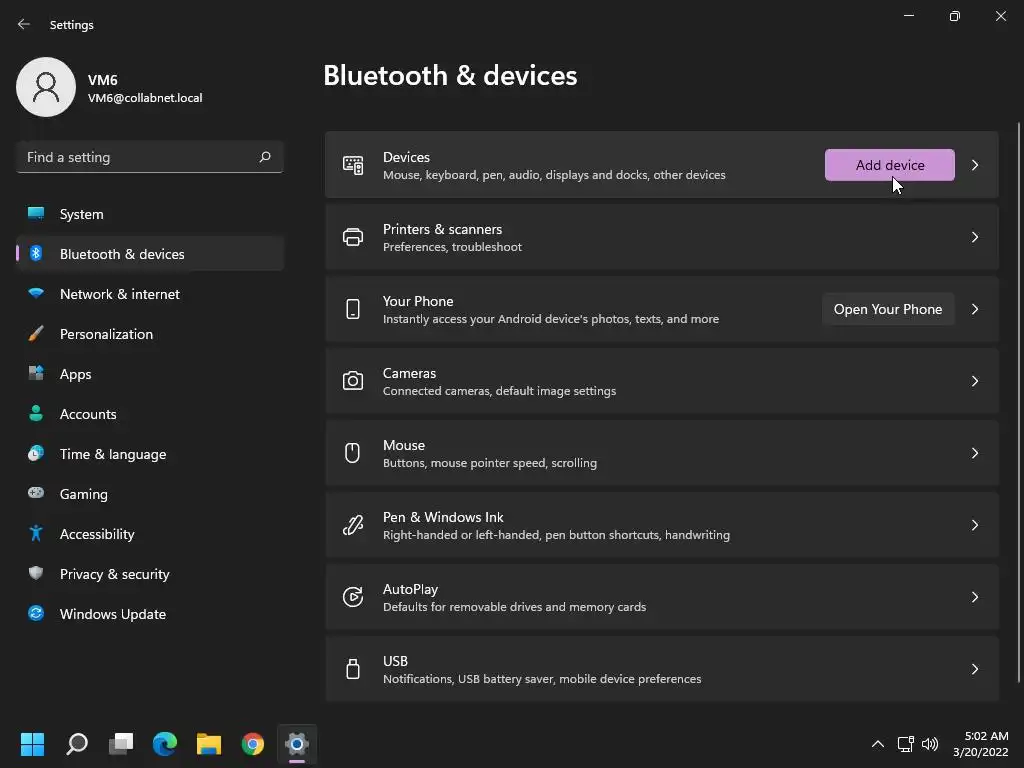Click the Open Your Phone button
This screenshot has height=768, width=1024.
point(888,309)
